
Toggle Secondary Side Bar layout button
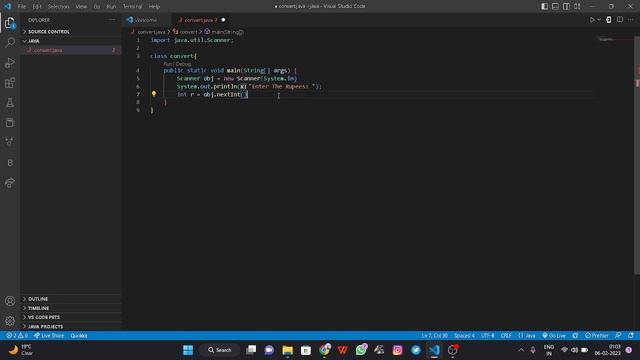pyautogui.click(x=567, y=6)
